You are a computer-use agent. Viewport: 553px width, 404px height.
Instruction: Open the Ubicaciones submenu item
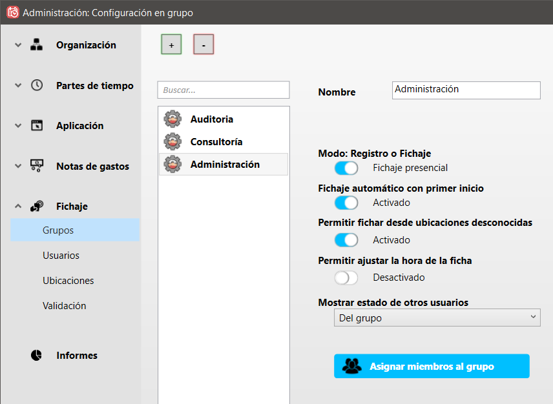(x=68, y=281)
